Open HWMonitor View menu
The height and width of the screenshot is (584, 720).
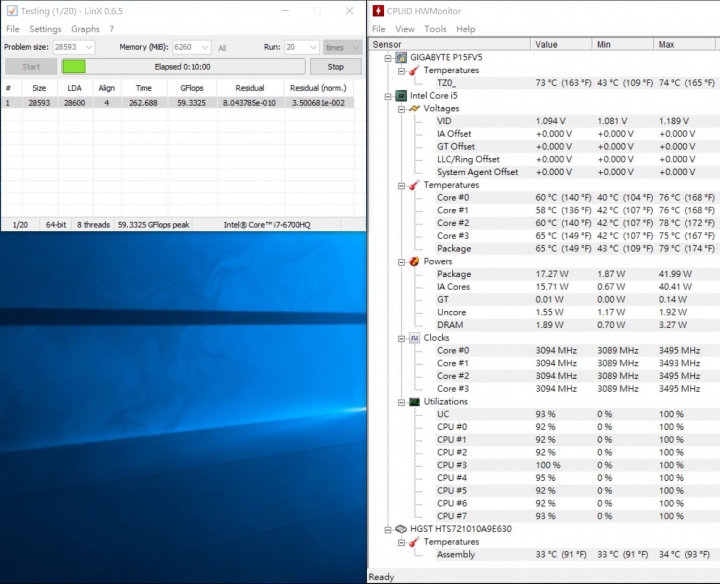405,29
